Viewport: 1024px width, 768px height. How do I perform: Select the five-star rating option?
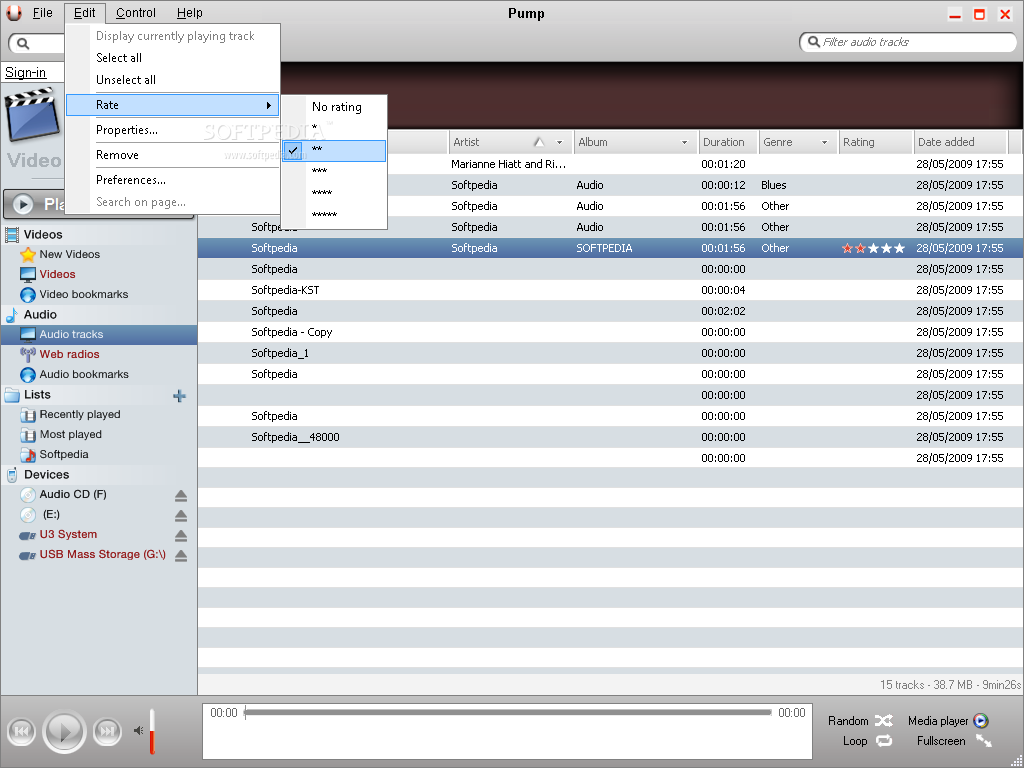click(x=334, y=215)
